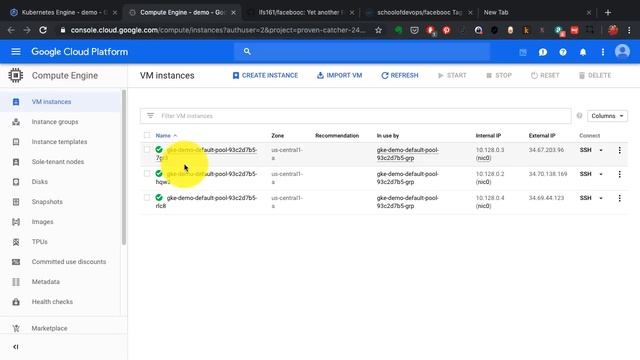Click the Sole-tenant nodes sidebar icon
Screen dimensions: 640x360
(16, 162)
